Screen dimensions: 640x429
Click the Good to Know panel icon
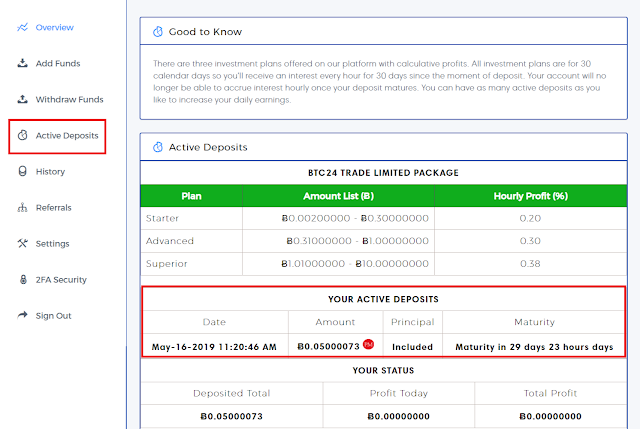(x=158, y=31)
